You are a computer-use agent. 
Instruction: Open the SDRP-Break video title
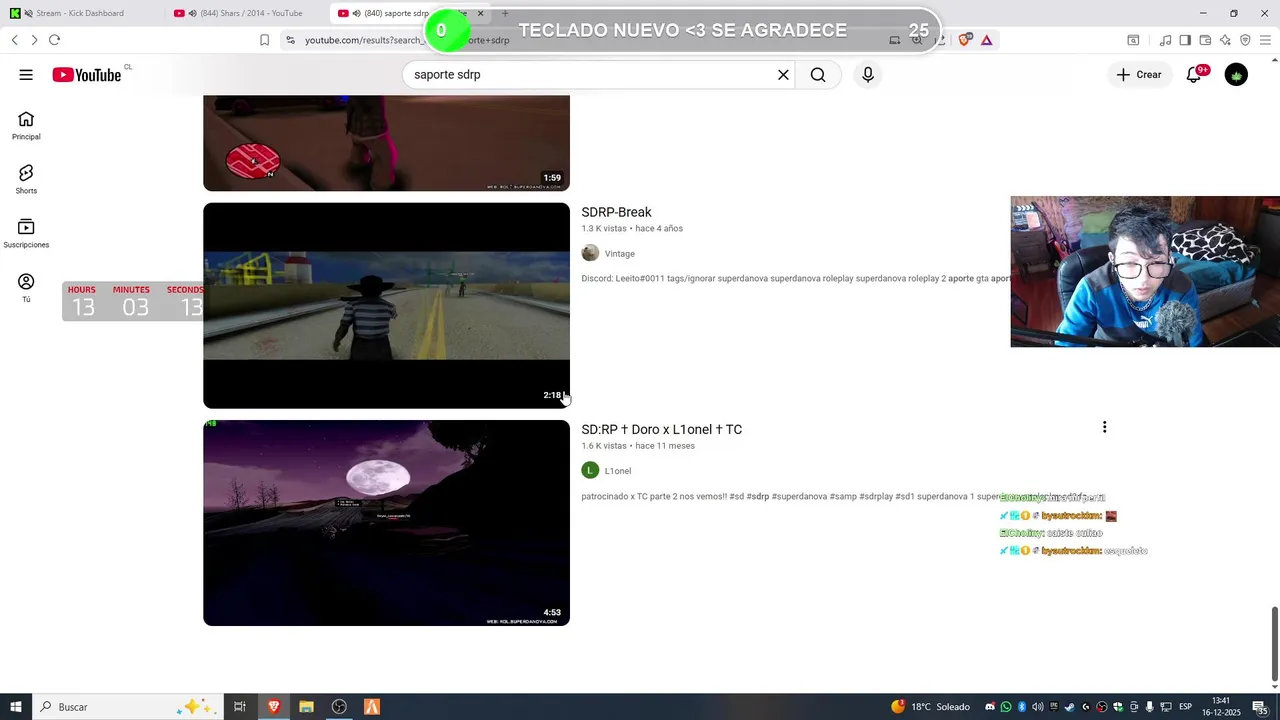pyautogui.click(x=616, y=212)
